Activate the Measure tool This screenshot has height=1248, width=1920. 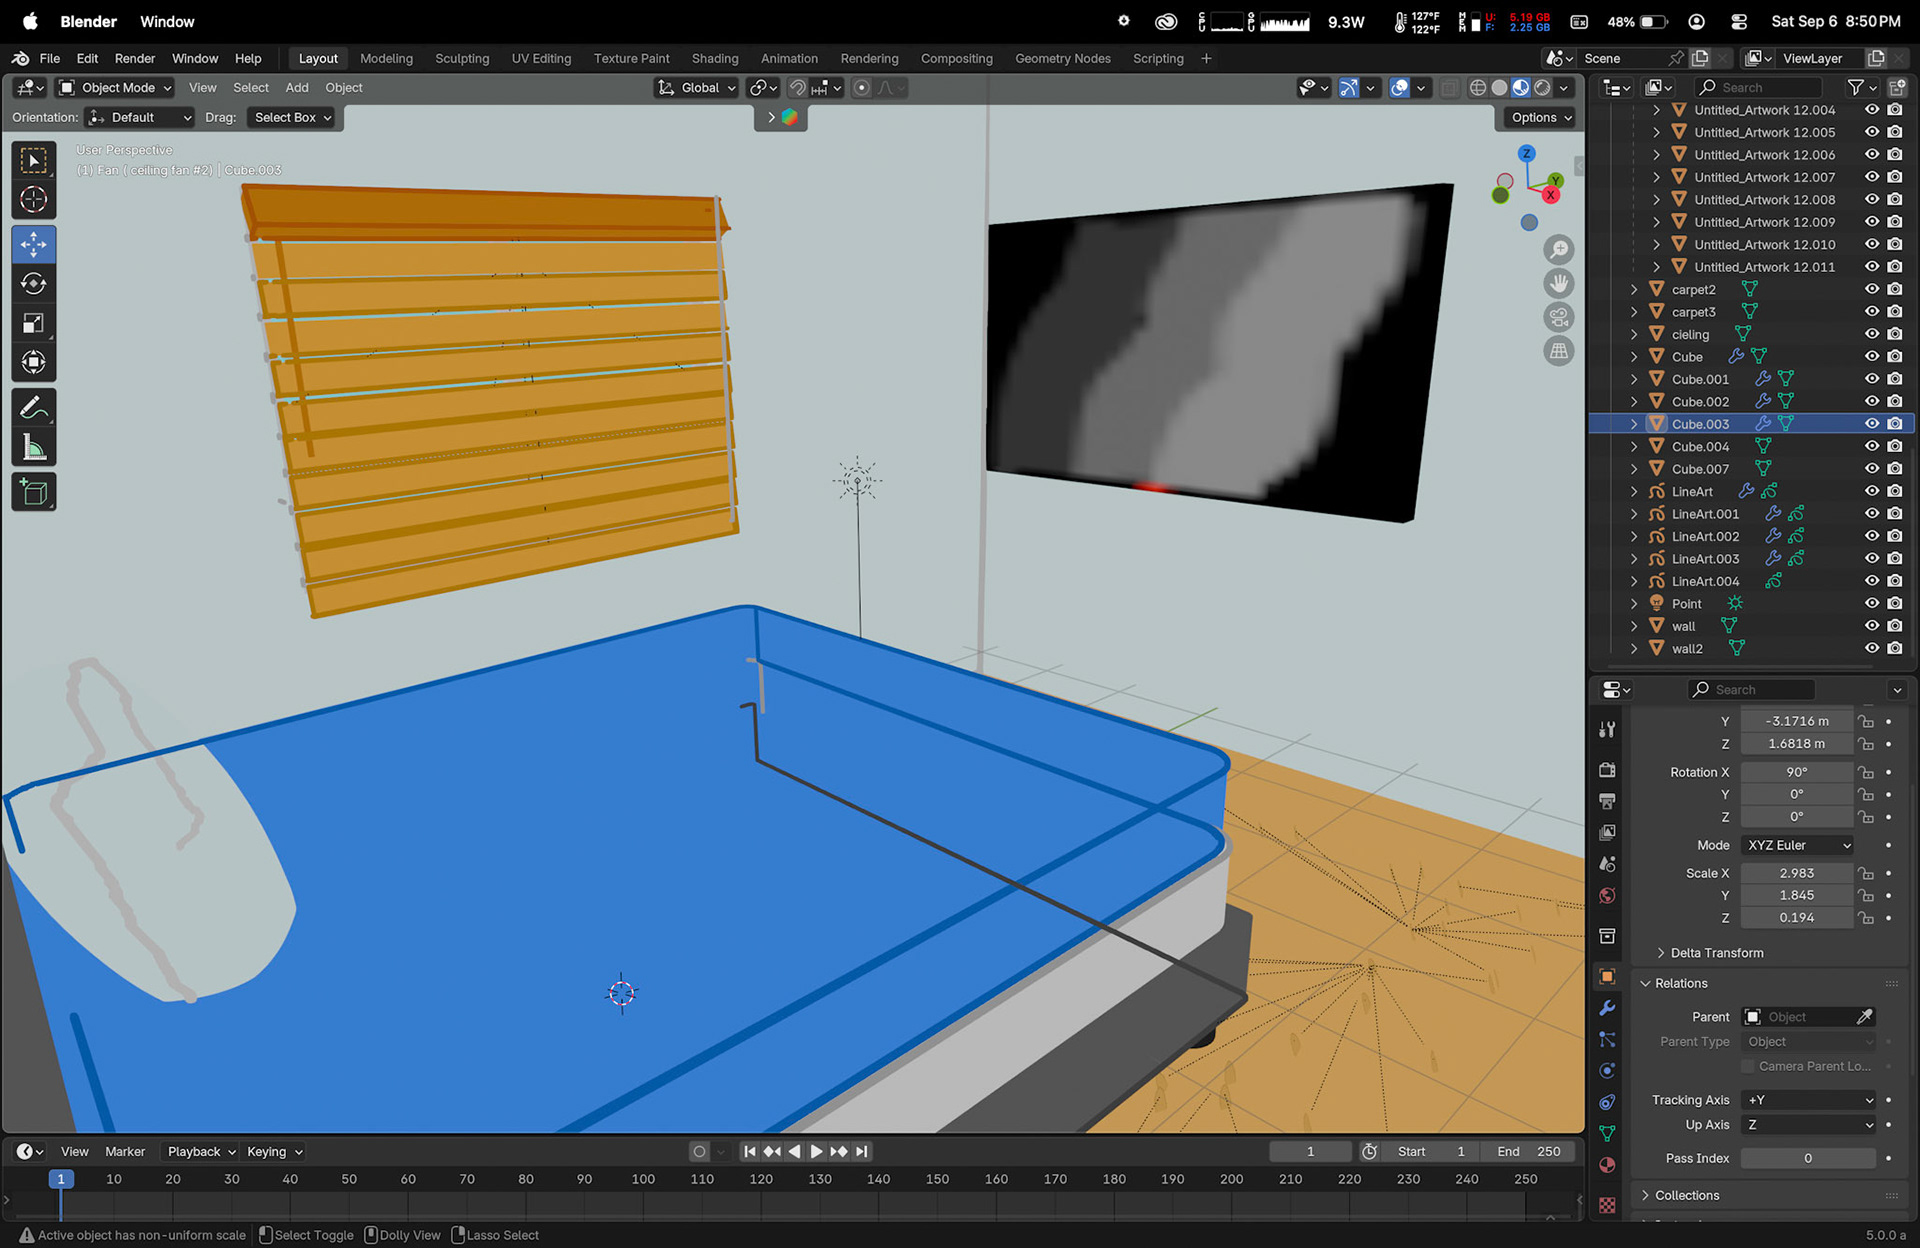click(33, 448)
